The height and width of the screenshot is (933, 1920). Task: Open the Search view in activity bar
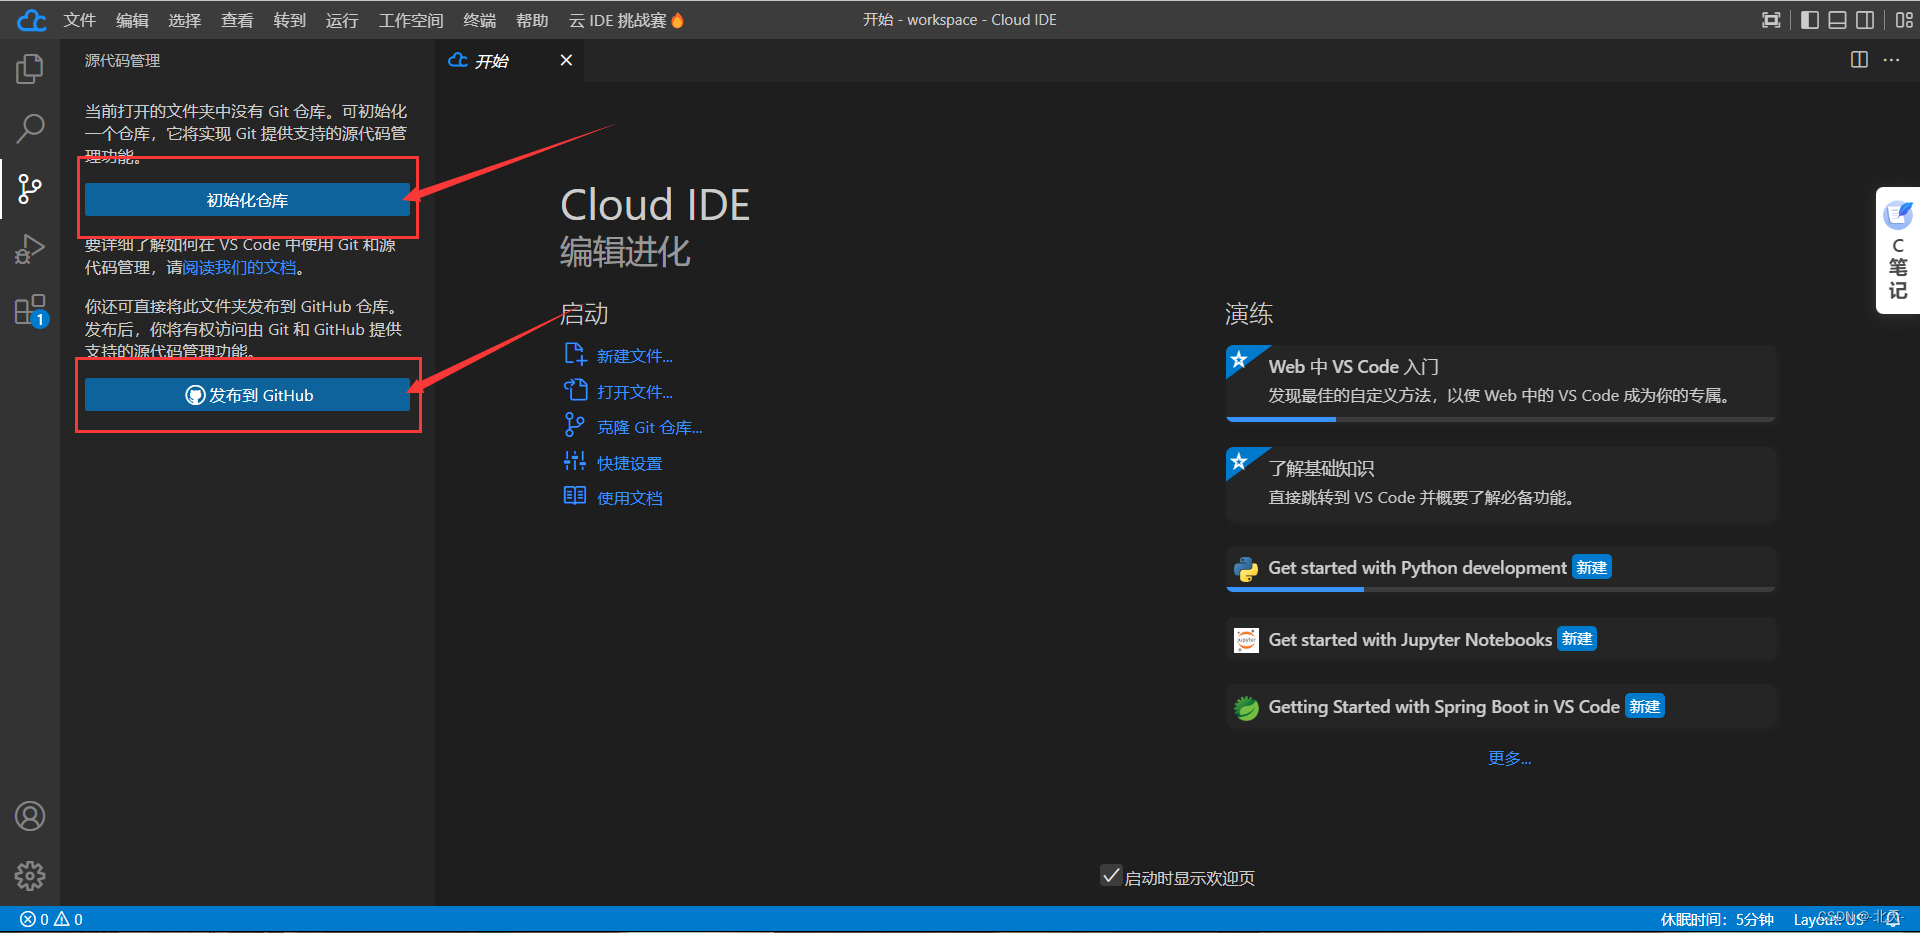pos(30,128)
